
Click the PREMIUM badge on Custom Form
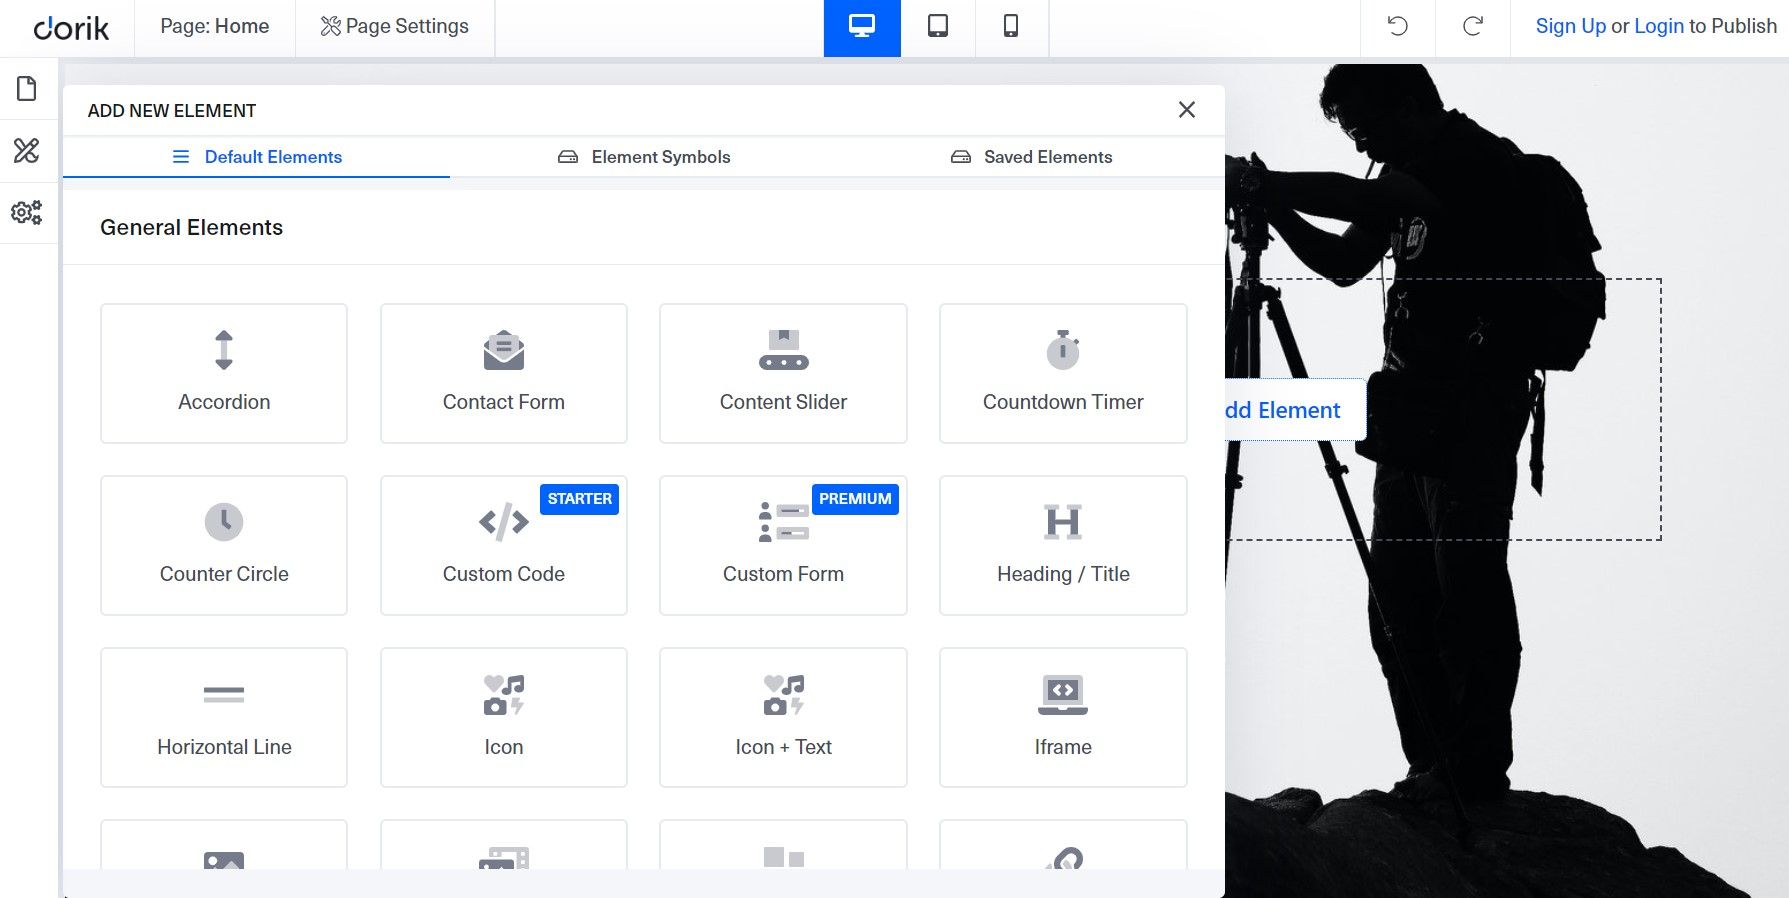point(855,499)
